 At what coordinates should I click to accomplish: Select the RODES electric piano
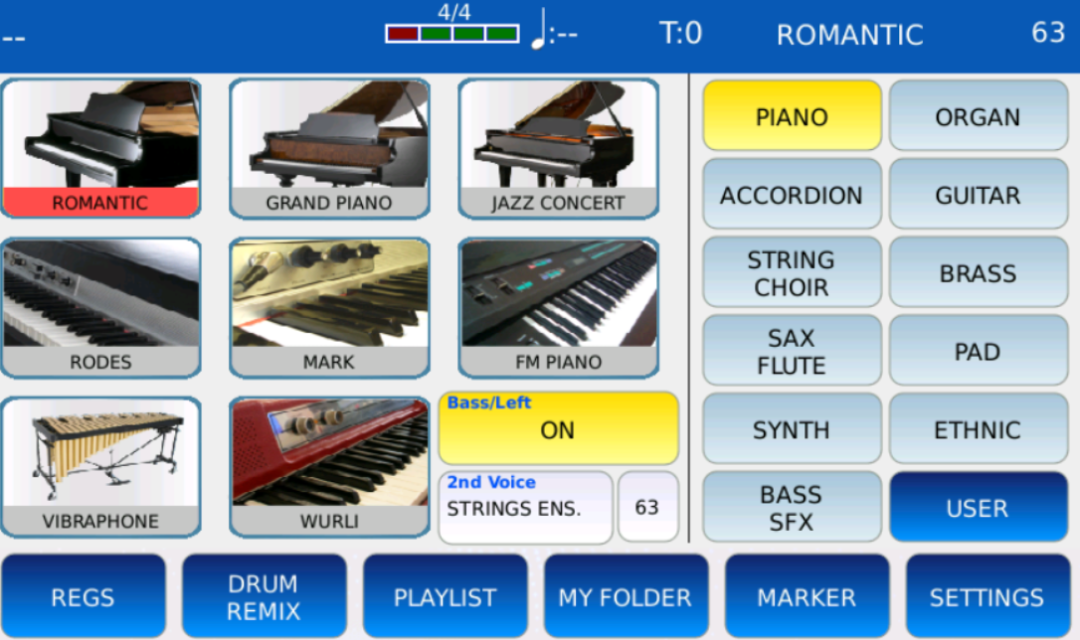click(x=101, y=307)
